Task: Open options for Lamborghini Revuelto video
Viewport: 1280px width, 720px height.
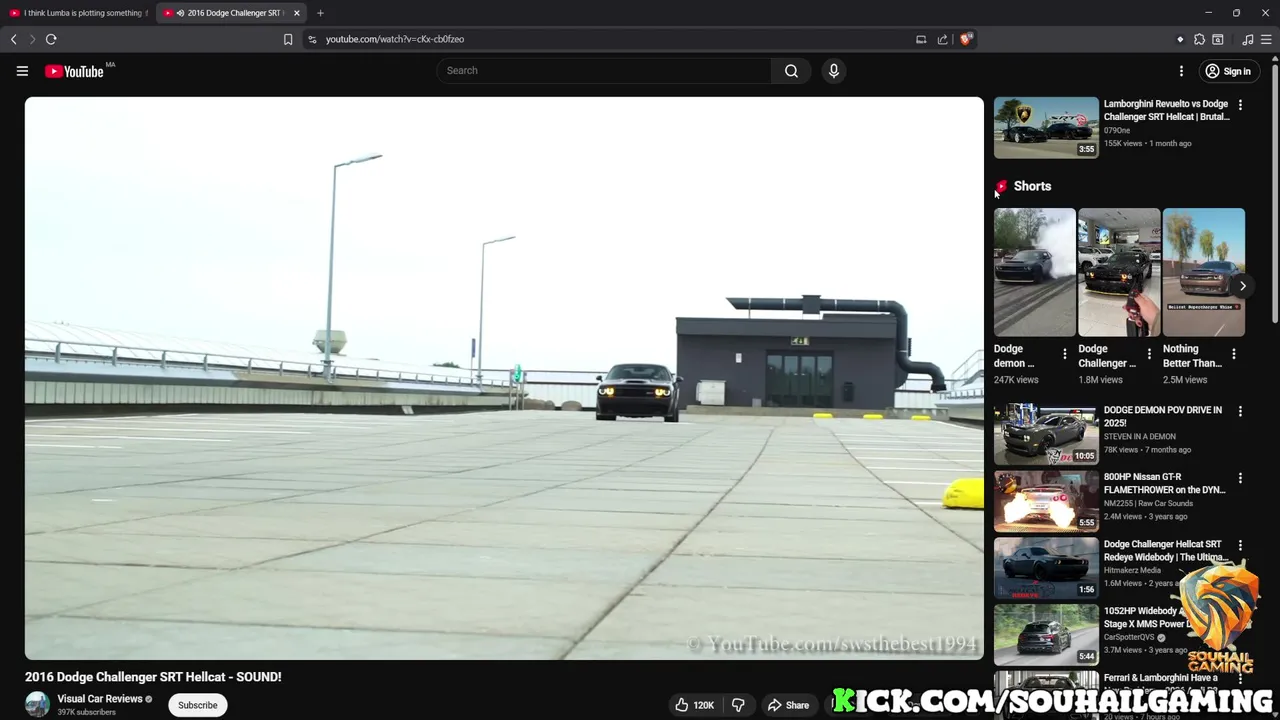Action: [1240, 105]
